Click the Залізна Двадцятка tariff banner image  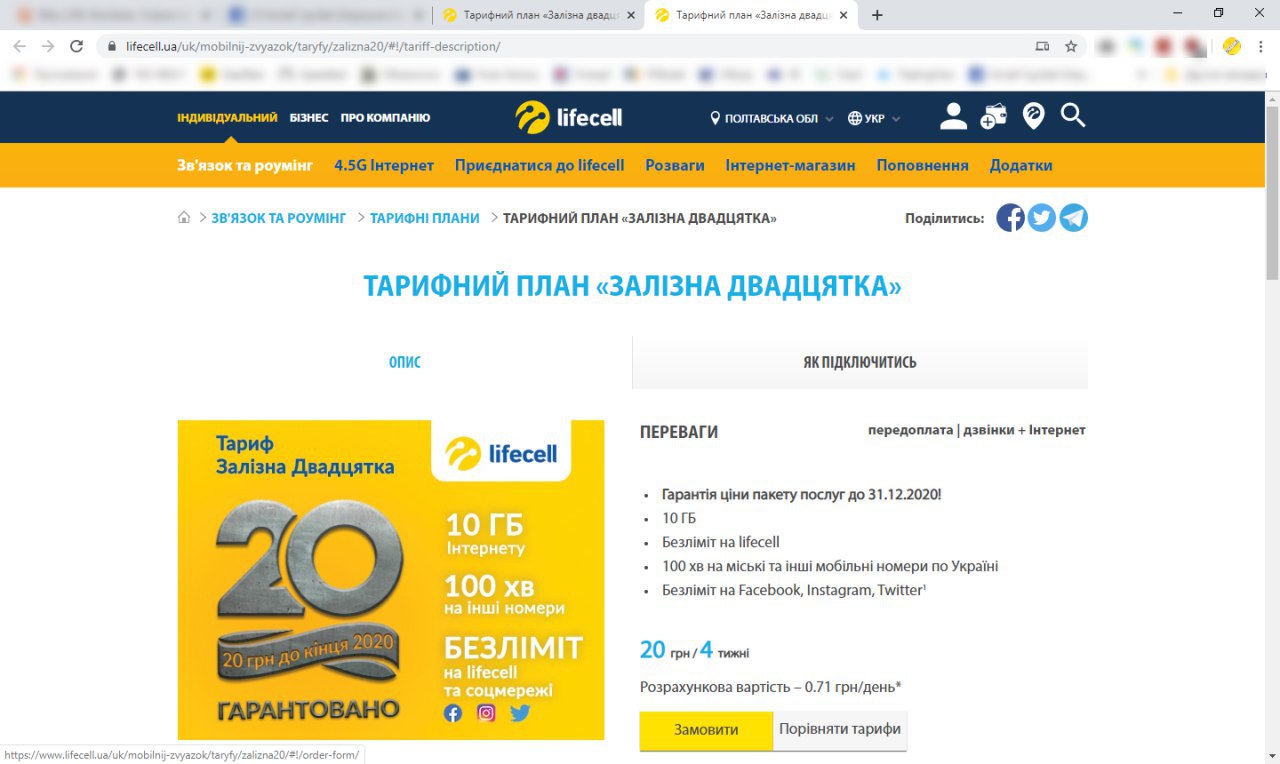391,580
